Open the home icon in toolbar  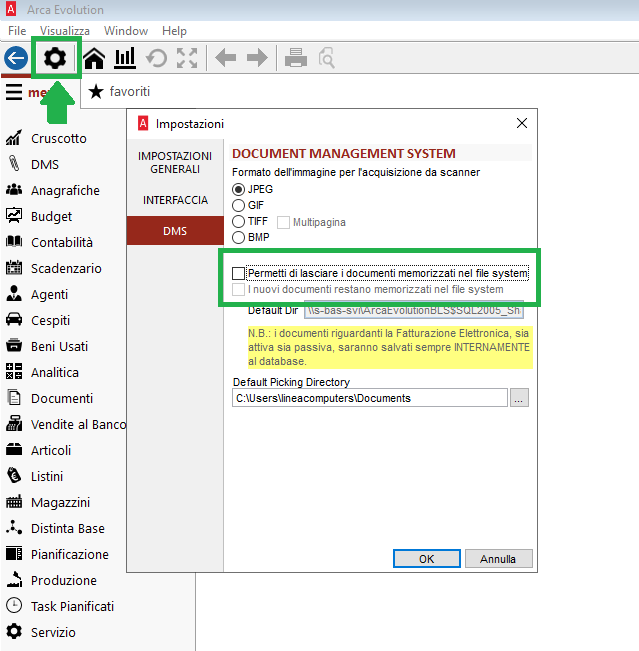point(94,59)
